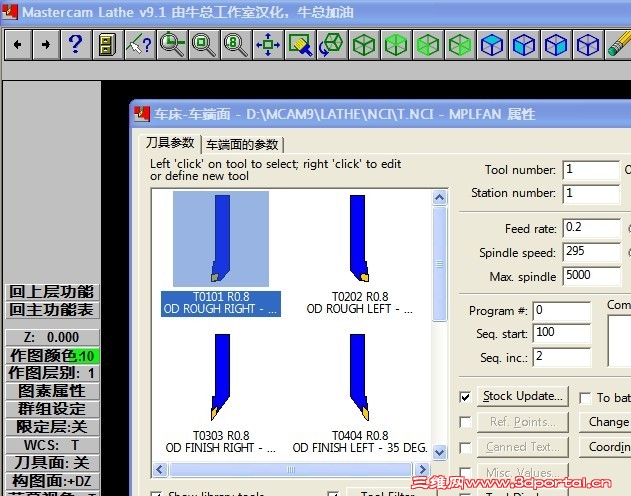The image size is (631, 496).
Task: Select tool T0404 OD FINISH LEFT thumbnail
Action: click(x=359, y=377)
